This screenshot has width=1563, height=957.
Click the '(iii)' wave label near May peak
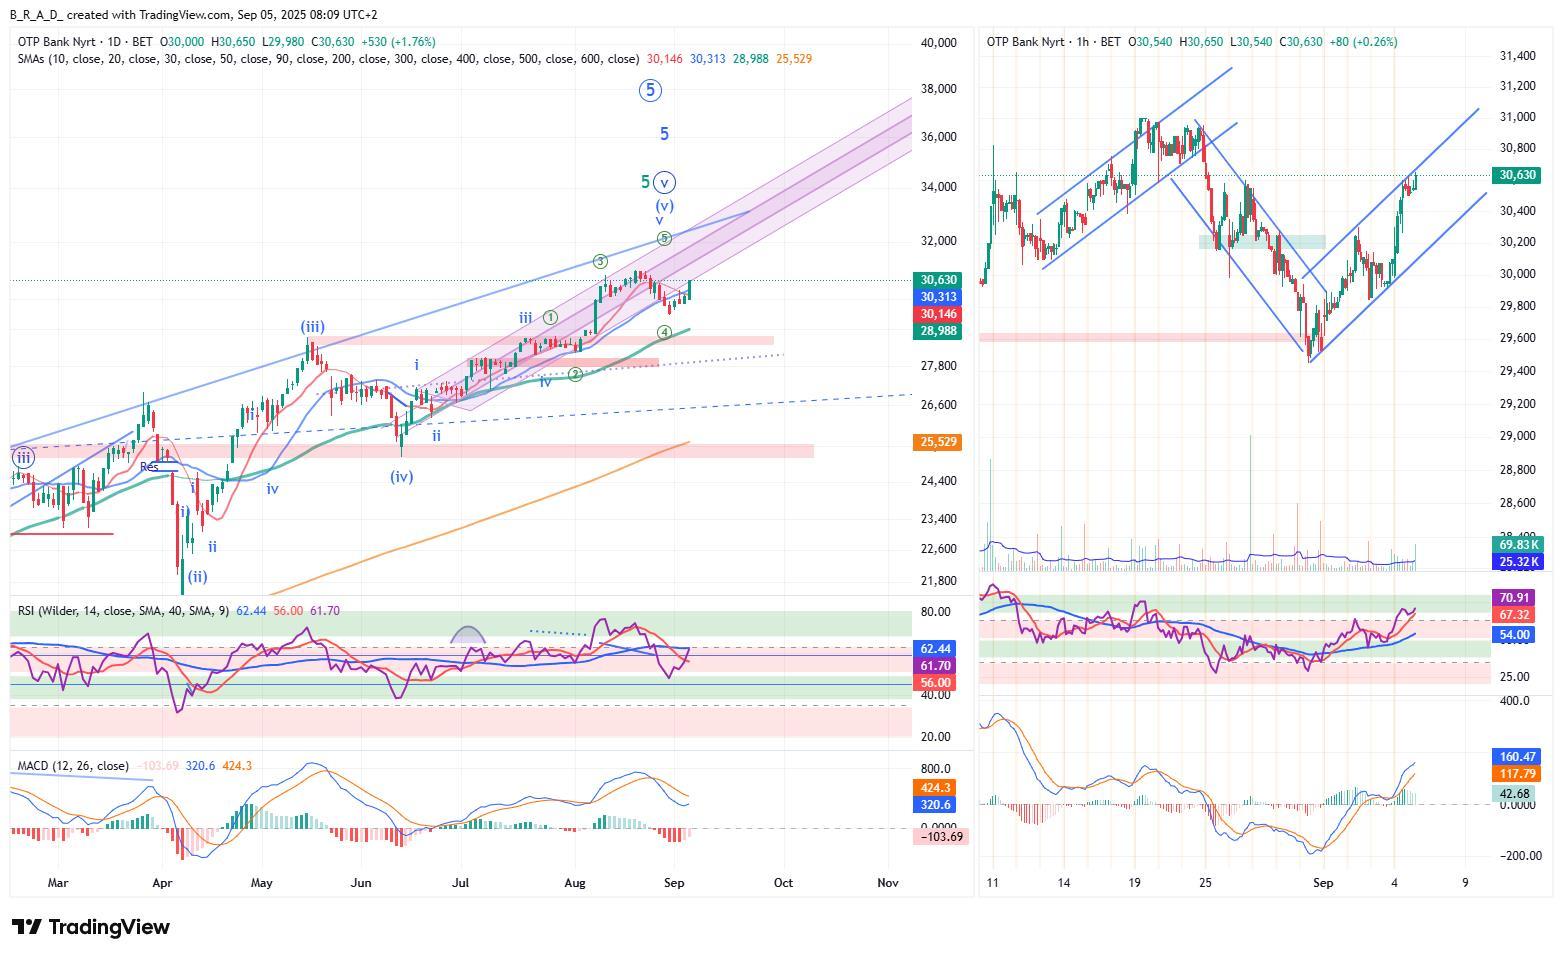(312, 327)
